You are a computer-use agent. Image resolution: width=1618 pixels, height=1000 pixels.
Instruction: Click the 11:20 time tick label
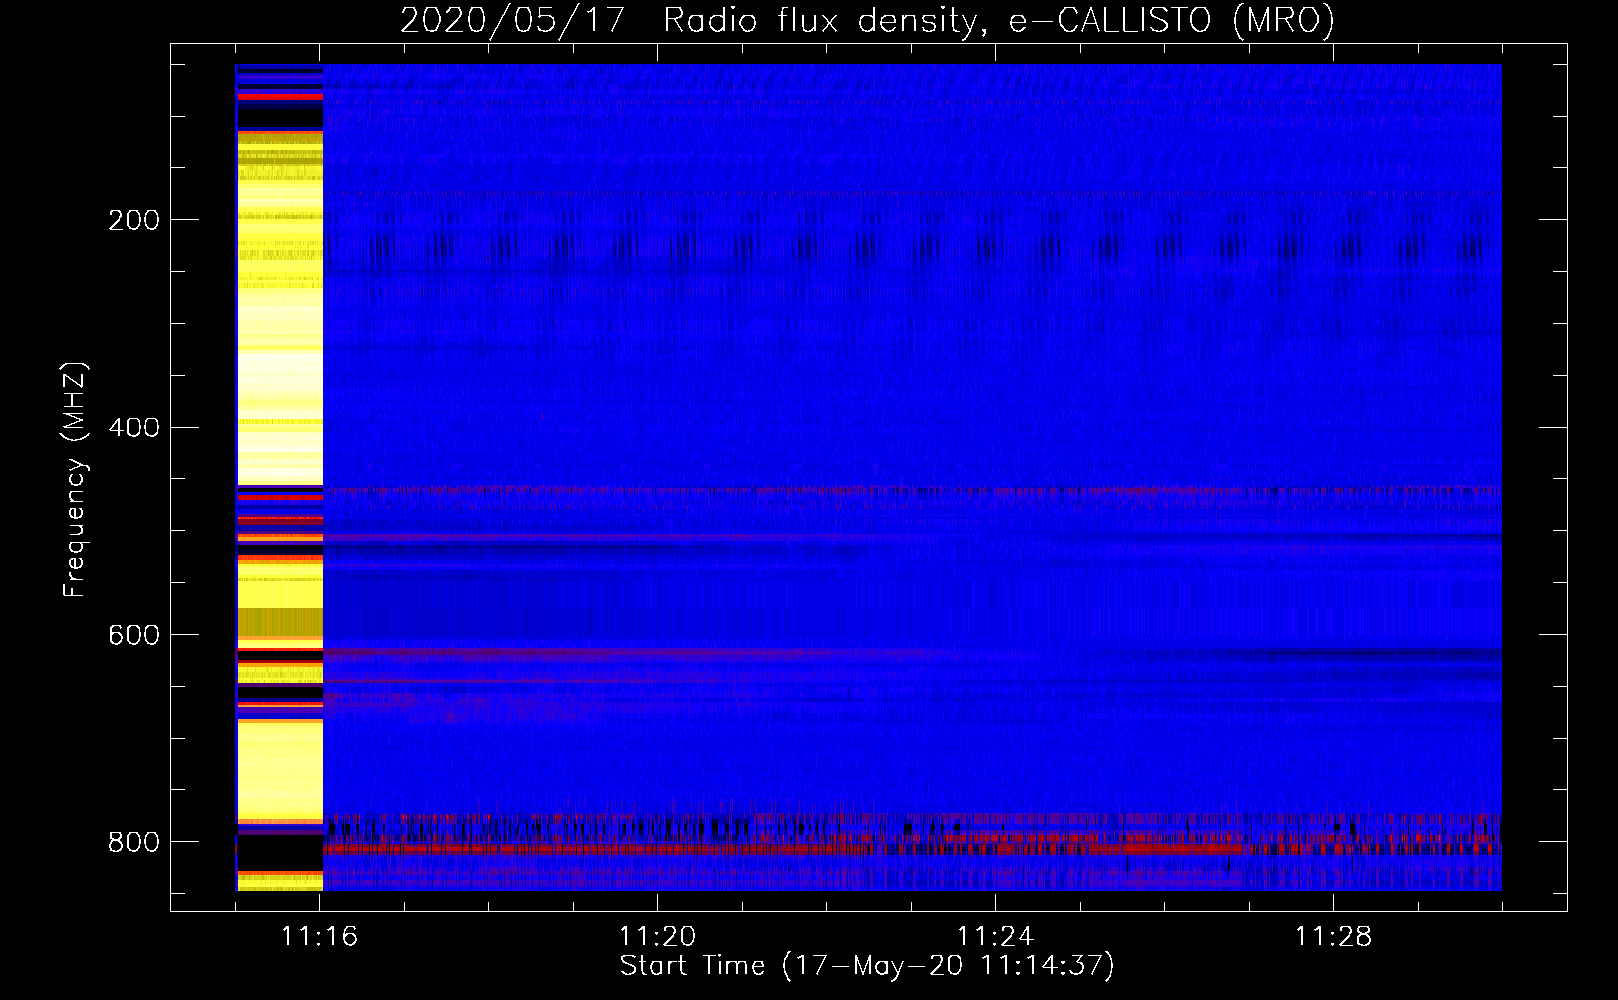point(657,937)
